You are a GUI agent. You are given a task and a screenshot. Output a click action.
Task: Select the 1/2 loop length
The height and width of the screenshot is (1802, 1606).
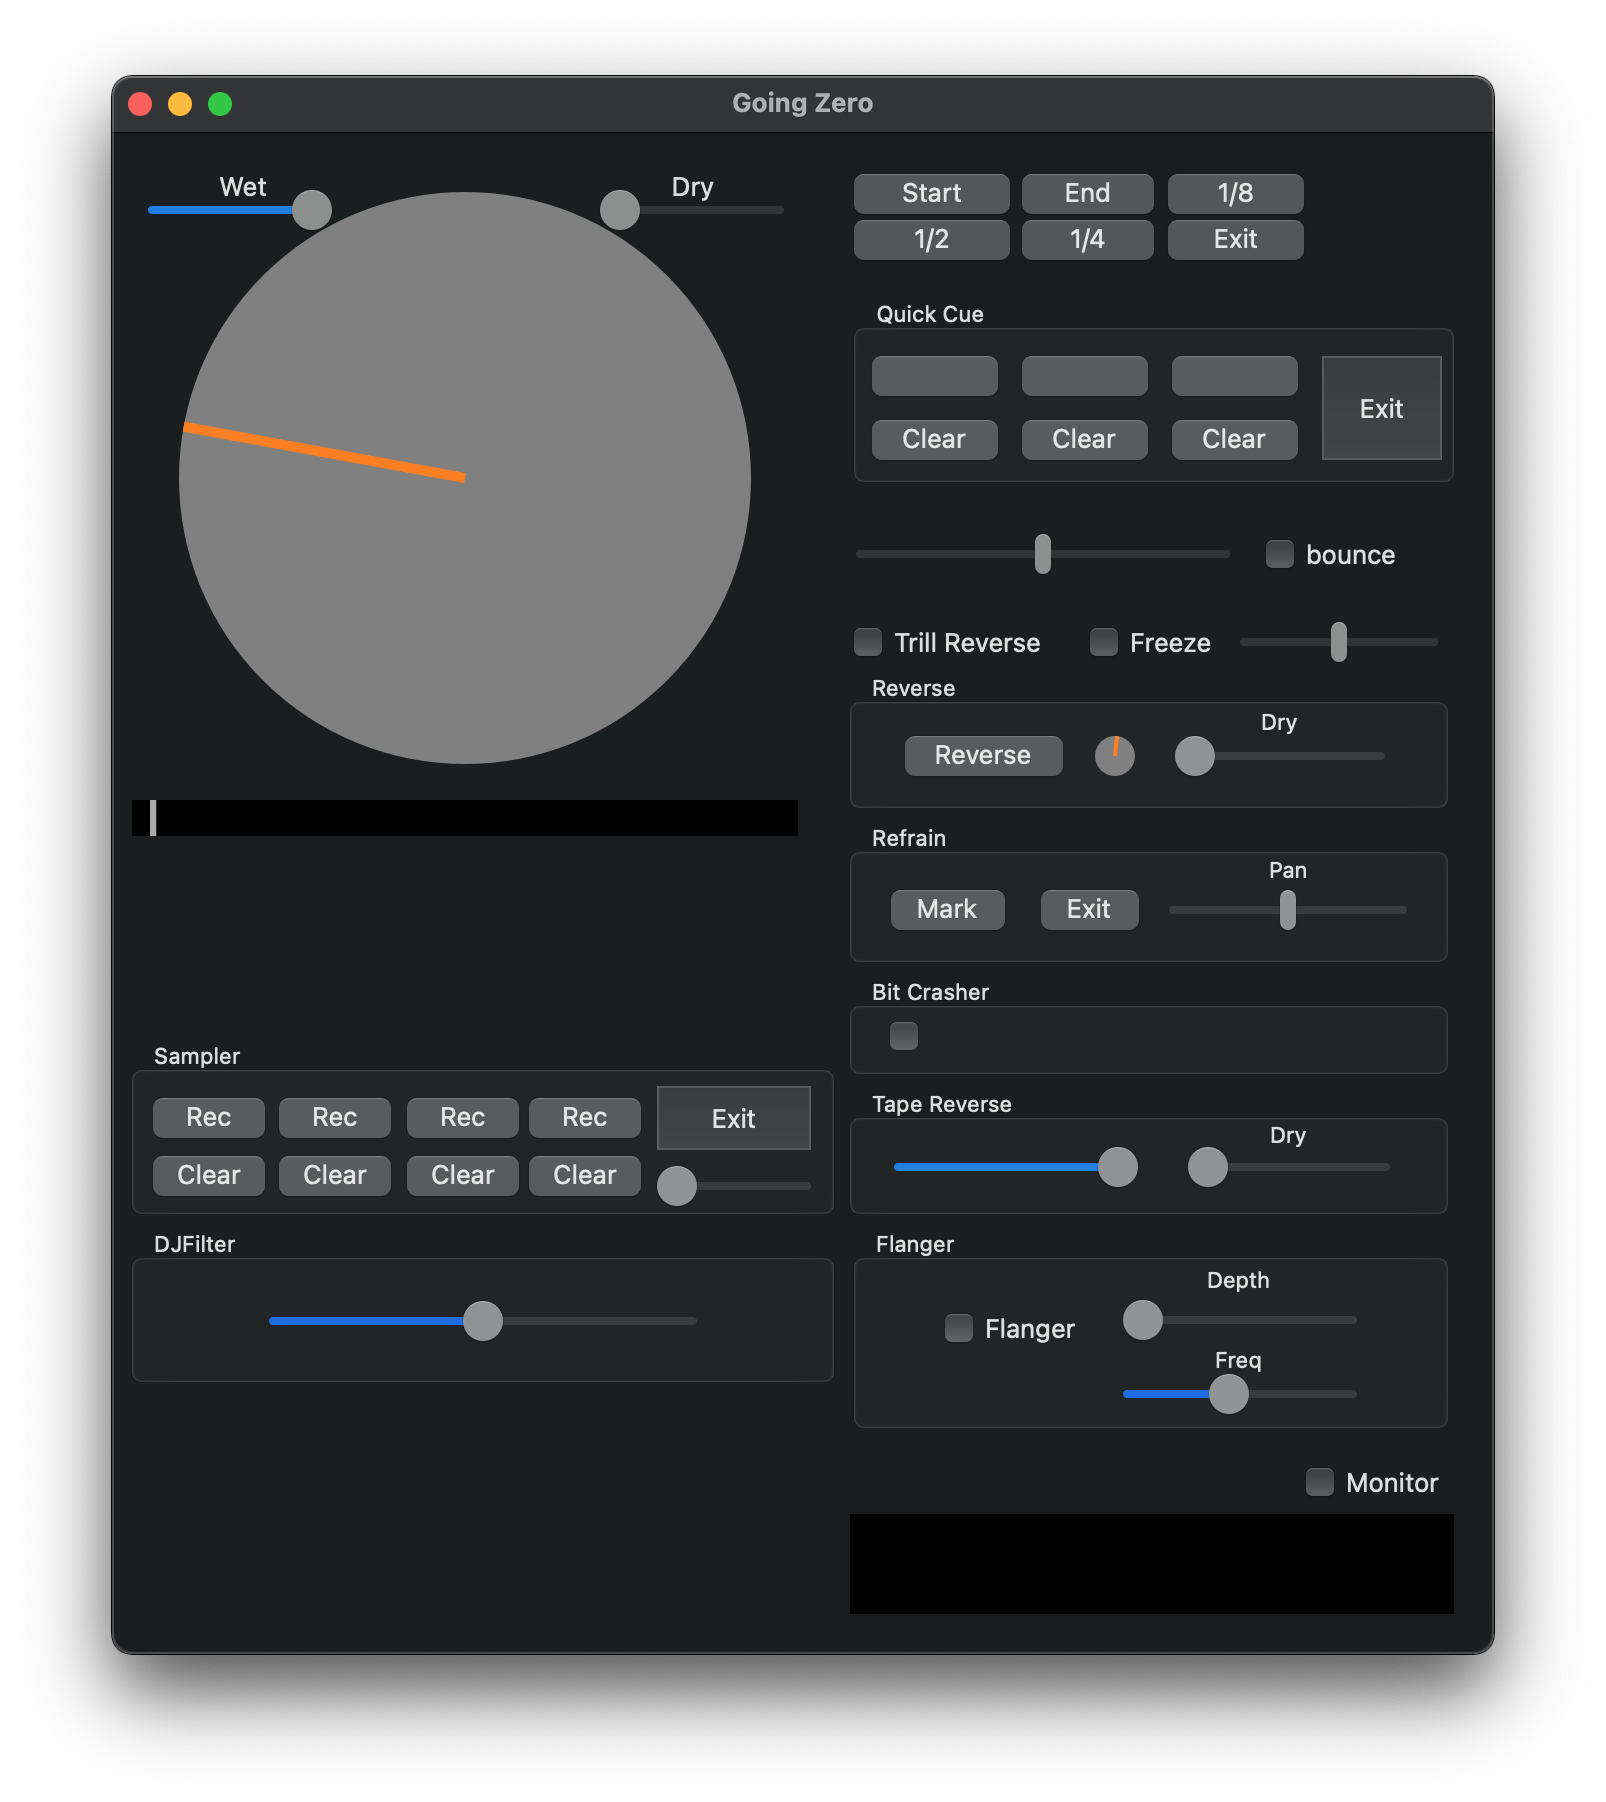(x=930, y=239)
